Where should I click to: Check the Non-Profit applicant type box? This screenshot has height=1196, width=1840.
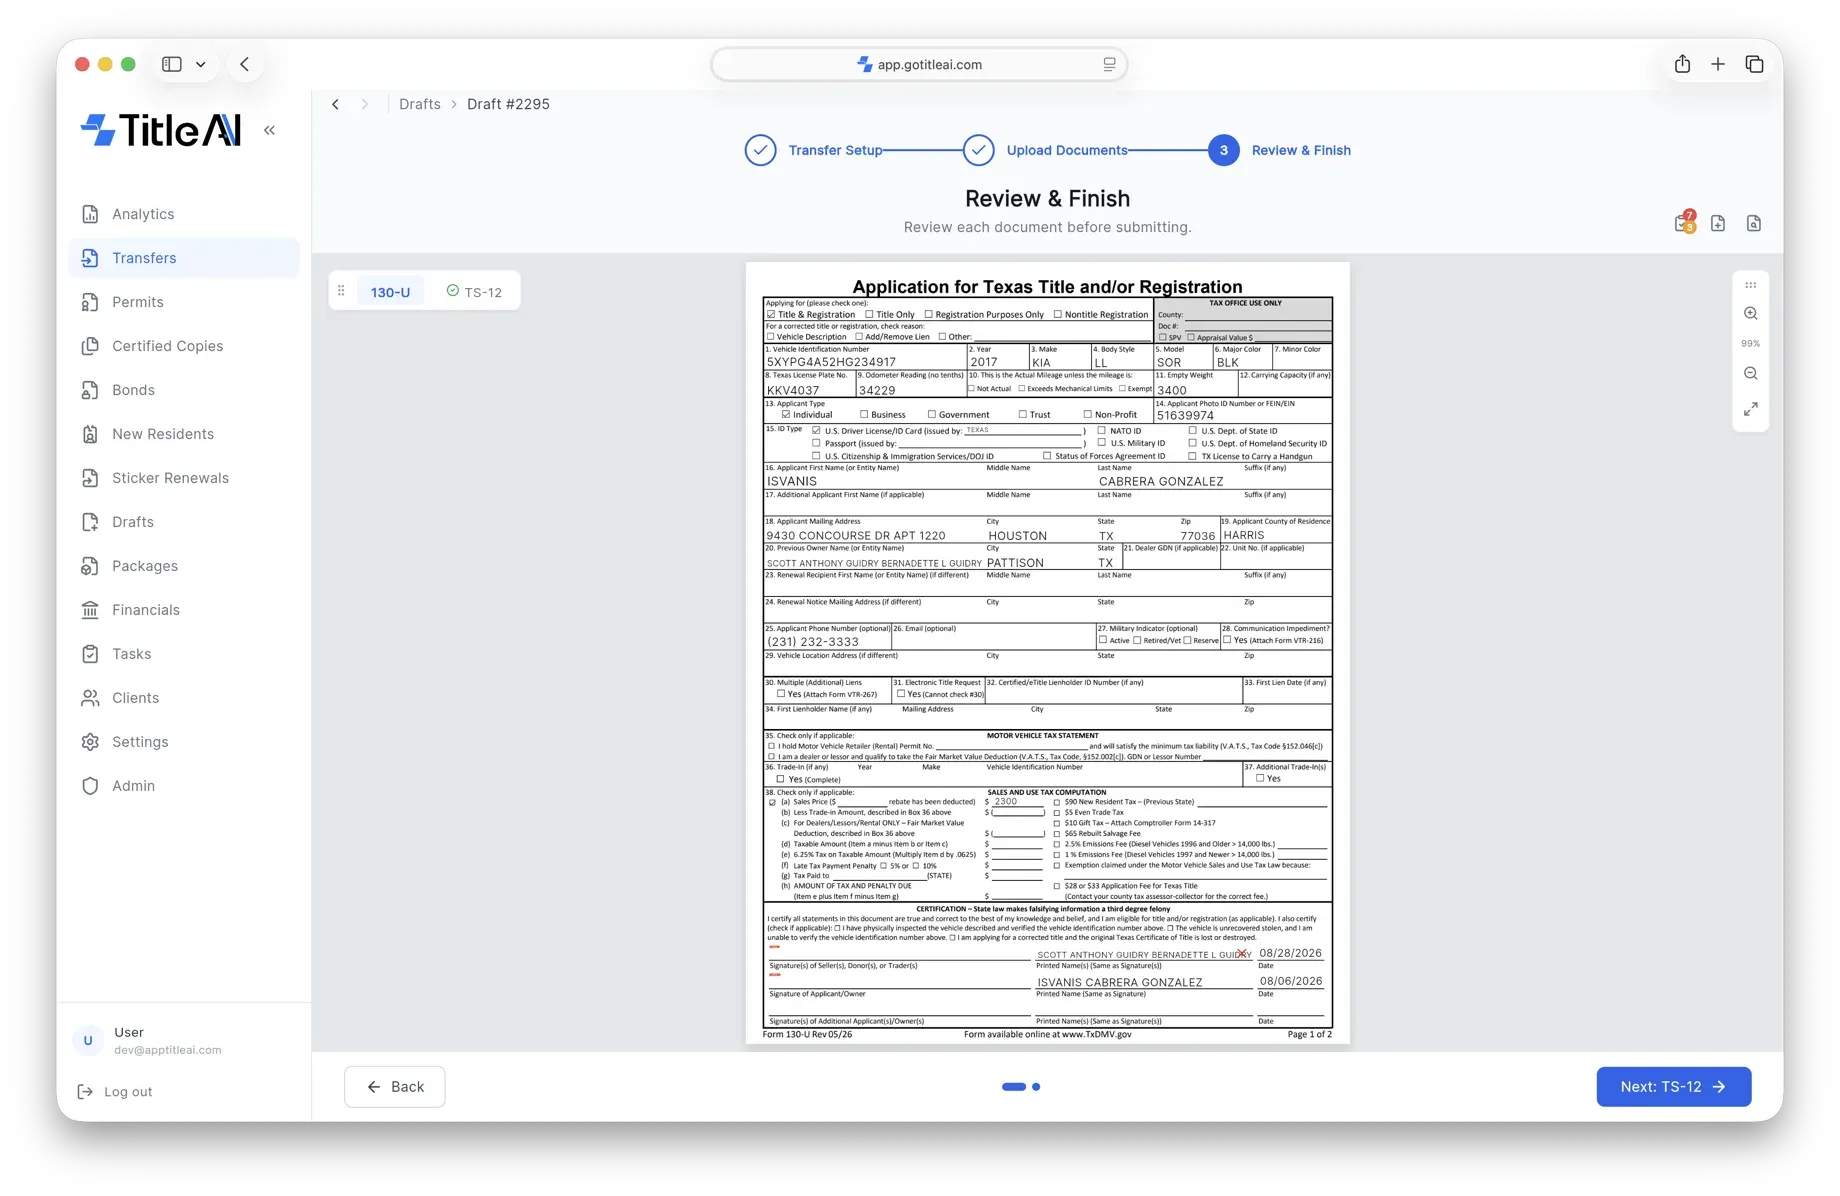pyautogui.click(x=1088, y=414)
